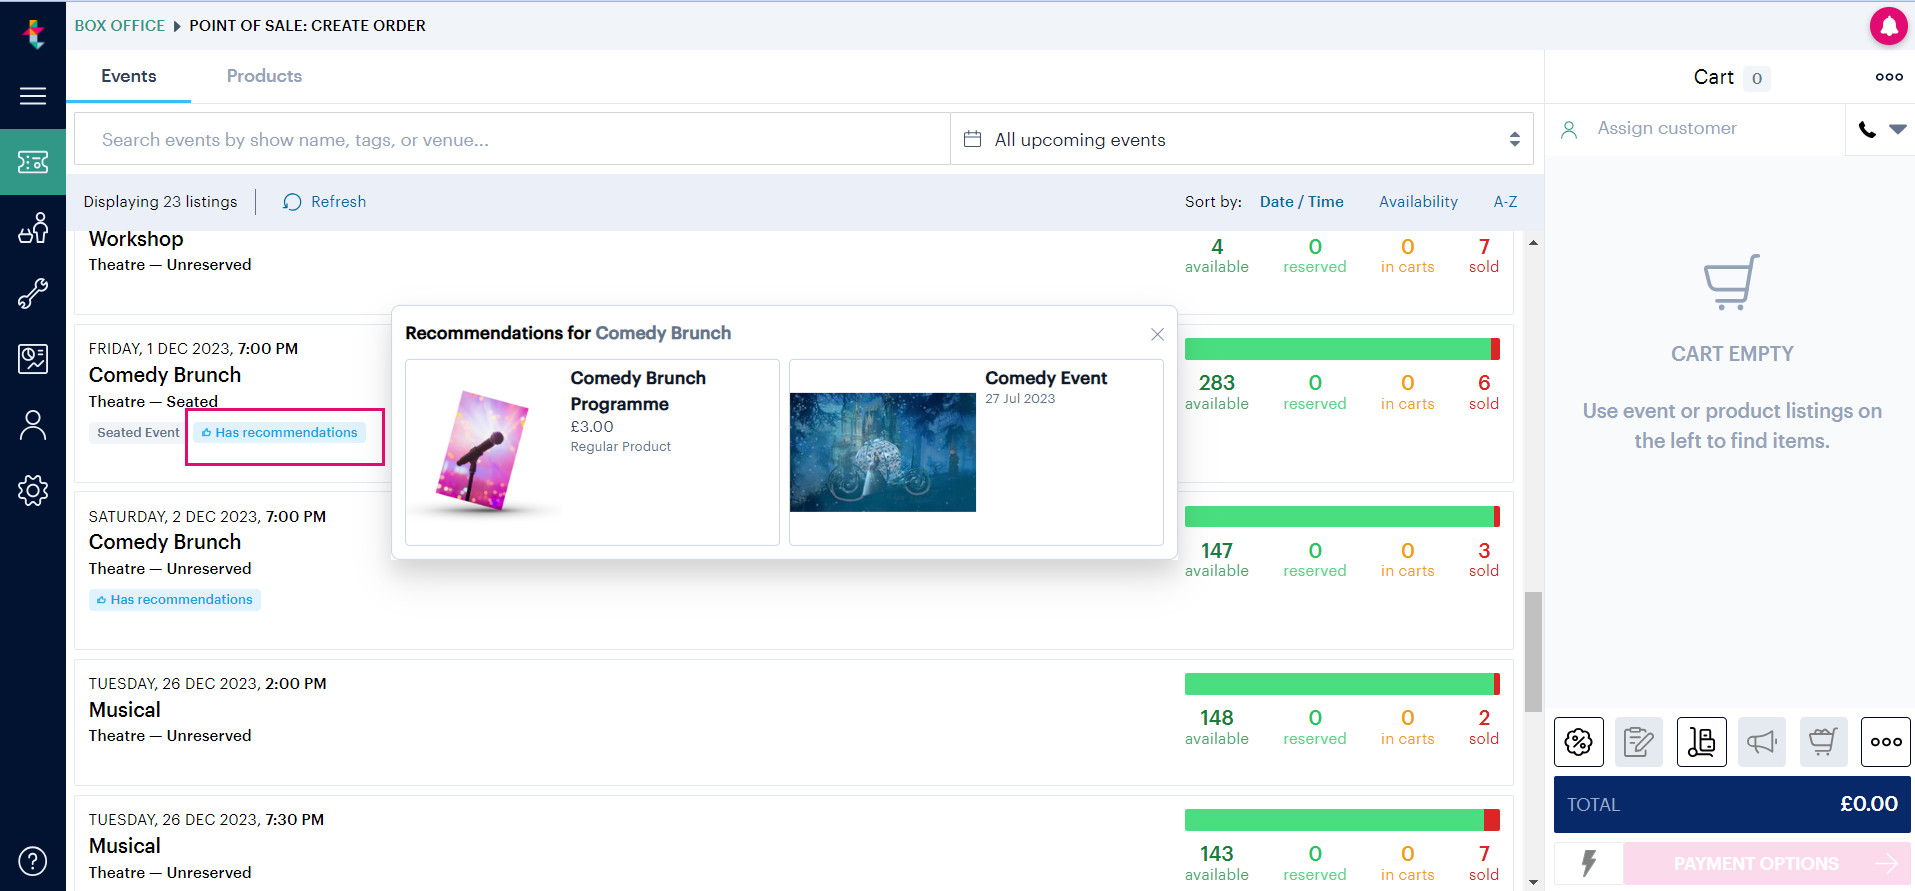
Task: Click the Refresh circular arrow icon
Action: click(292, 202)
